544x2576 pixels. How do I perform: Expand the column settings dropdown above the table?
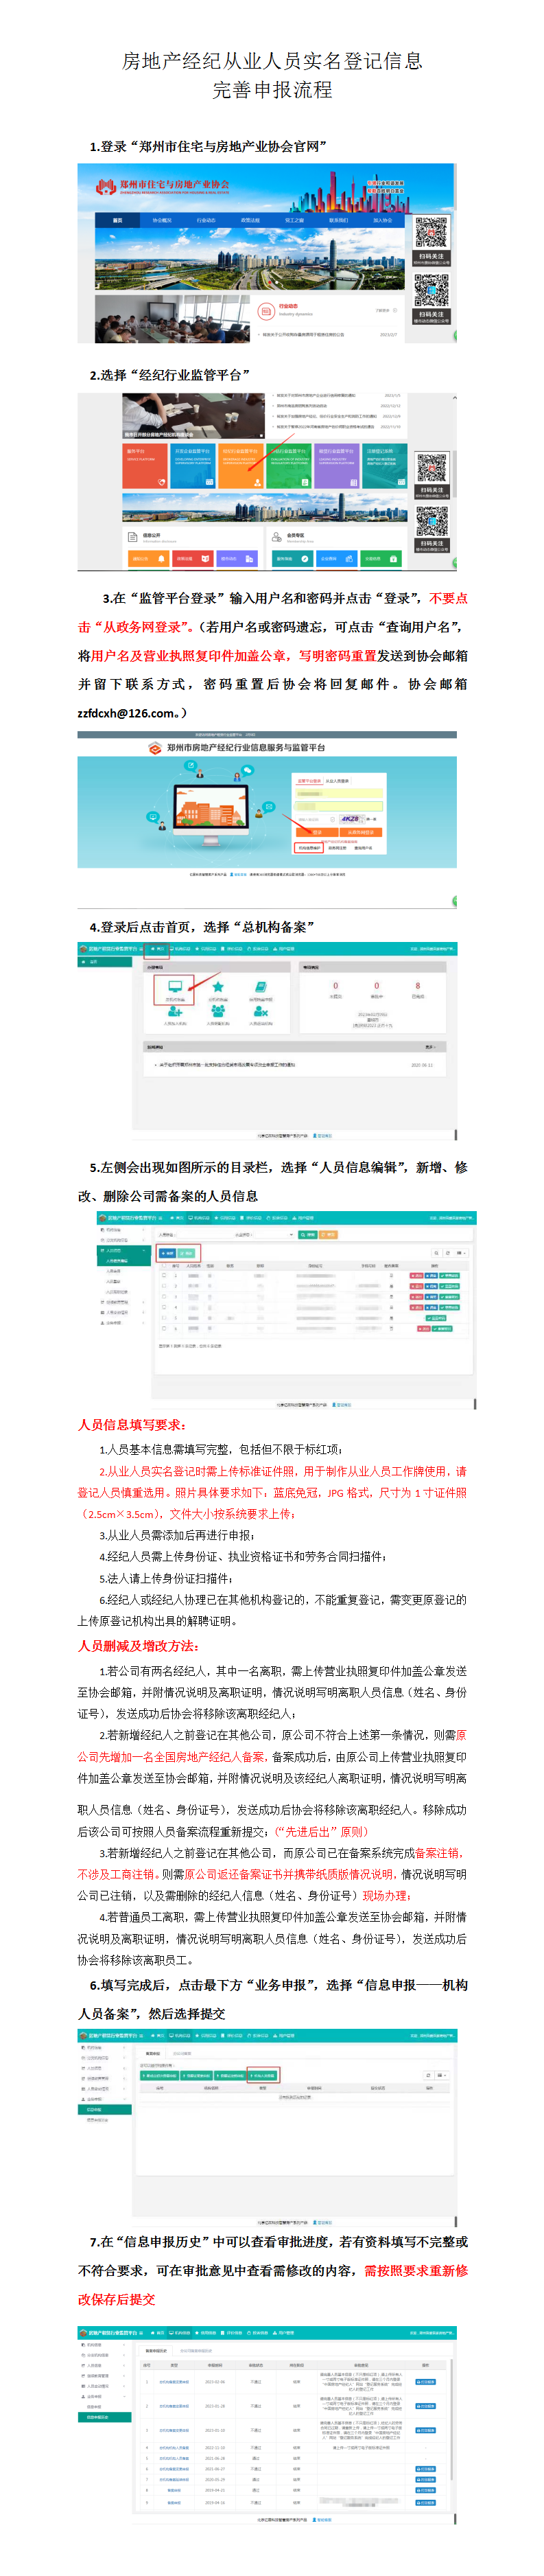pos(460,1252)
